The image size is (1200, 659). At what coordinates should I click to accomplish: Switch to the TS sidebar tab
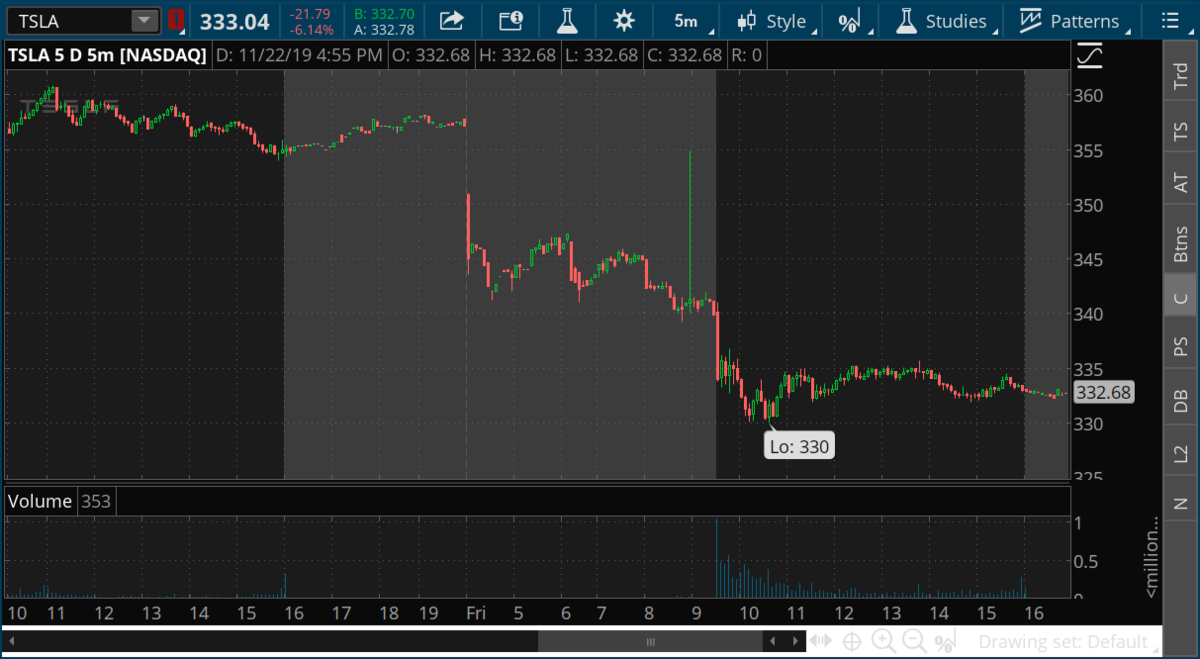point(1181,131)
